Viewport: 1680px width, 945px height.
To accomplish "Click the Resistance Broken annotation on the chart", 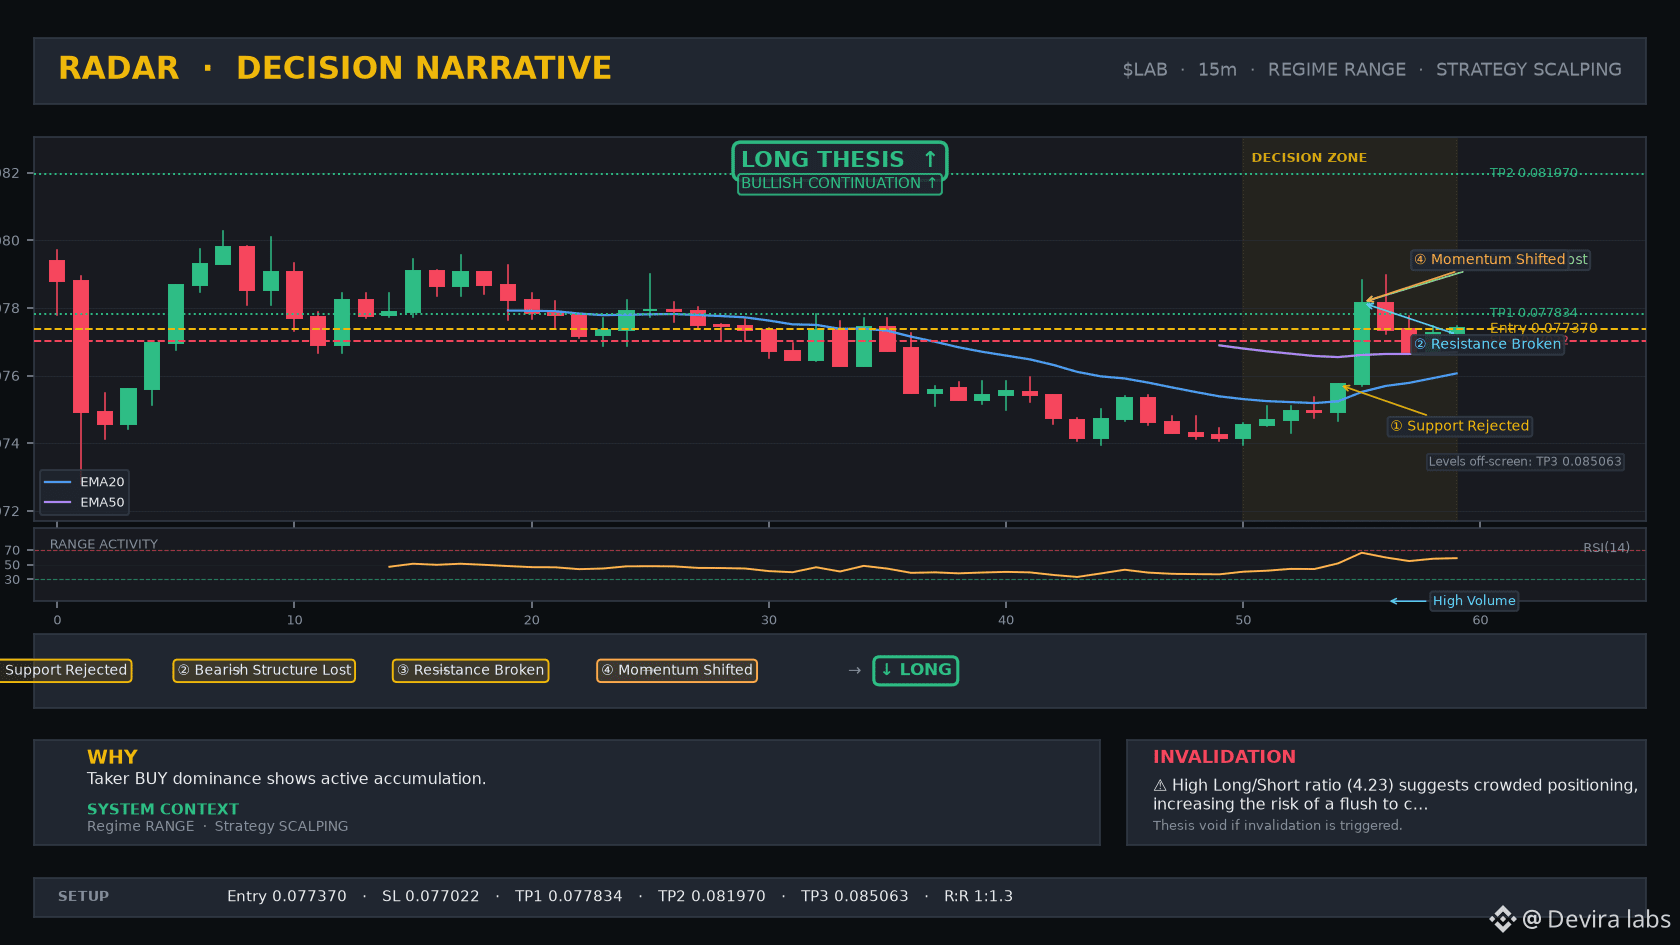I will point(1488,344).
